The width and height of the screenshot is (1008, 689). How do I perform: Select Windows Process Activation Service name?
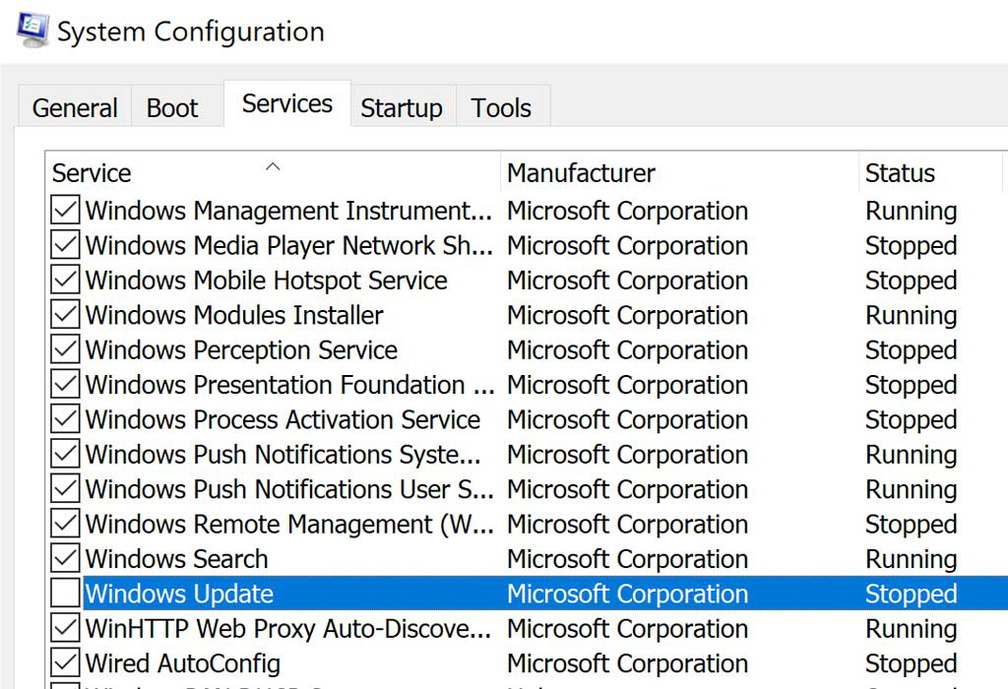(x=283, y=419)
